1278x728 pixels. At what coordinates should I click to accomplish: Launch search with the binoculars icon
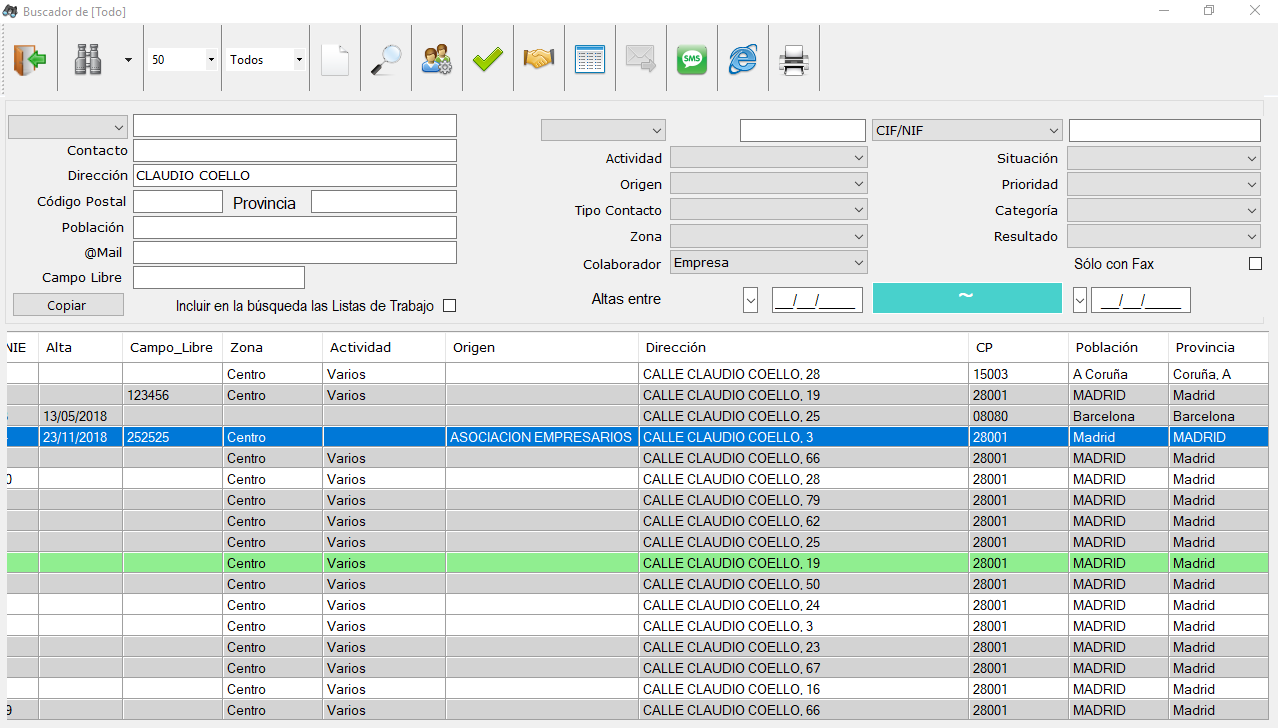coord(88,60)
